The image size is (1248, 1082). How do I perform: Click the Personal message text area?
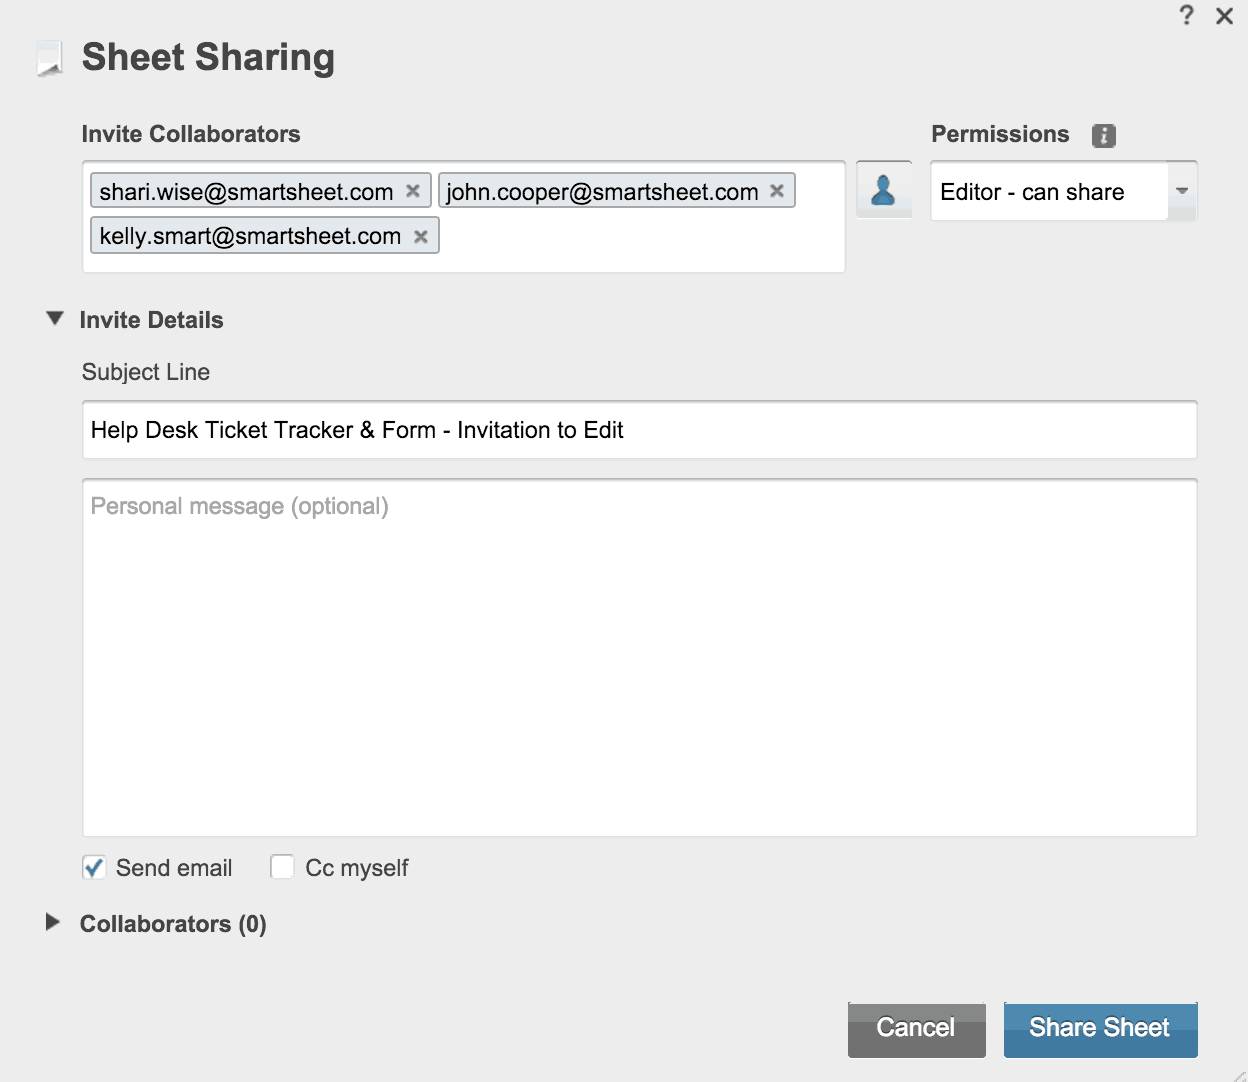pos(639,660)
